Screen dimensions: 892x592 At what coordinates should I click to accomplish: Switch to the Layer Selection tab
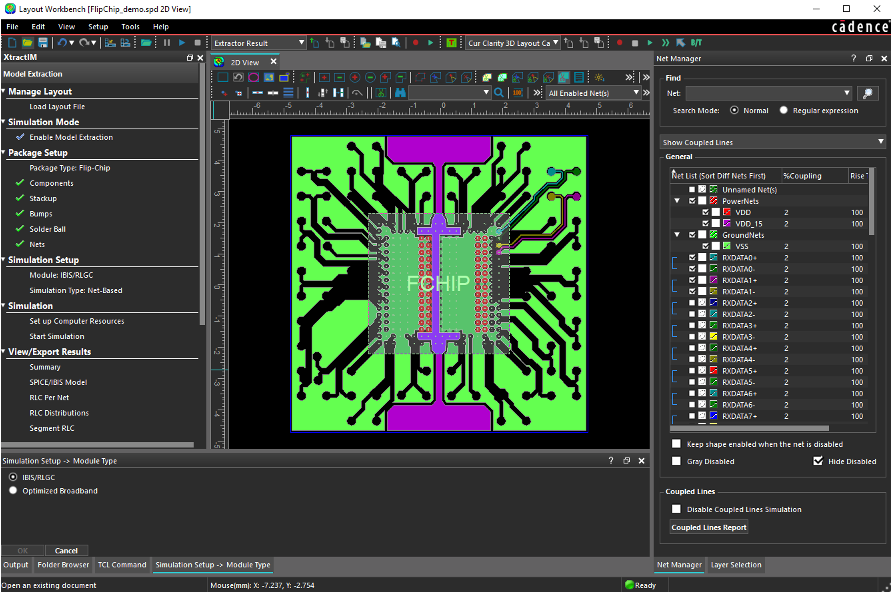pyautogui.click(x=736, y=565)
